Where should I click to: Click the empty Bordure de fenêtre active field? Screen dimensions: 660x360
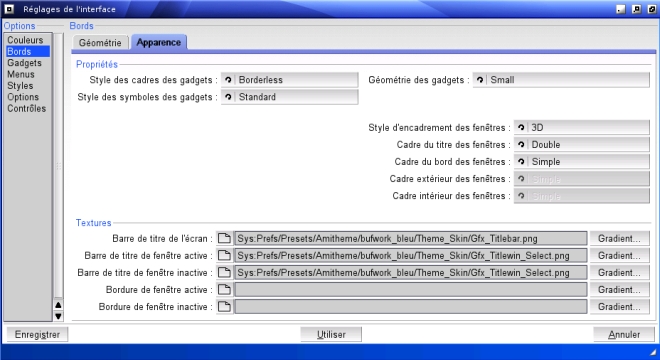(410, 290)
